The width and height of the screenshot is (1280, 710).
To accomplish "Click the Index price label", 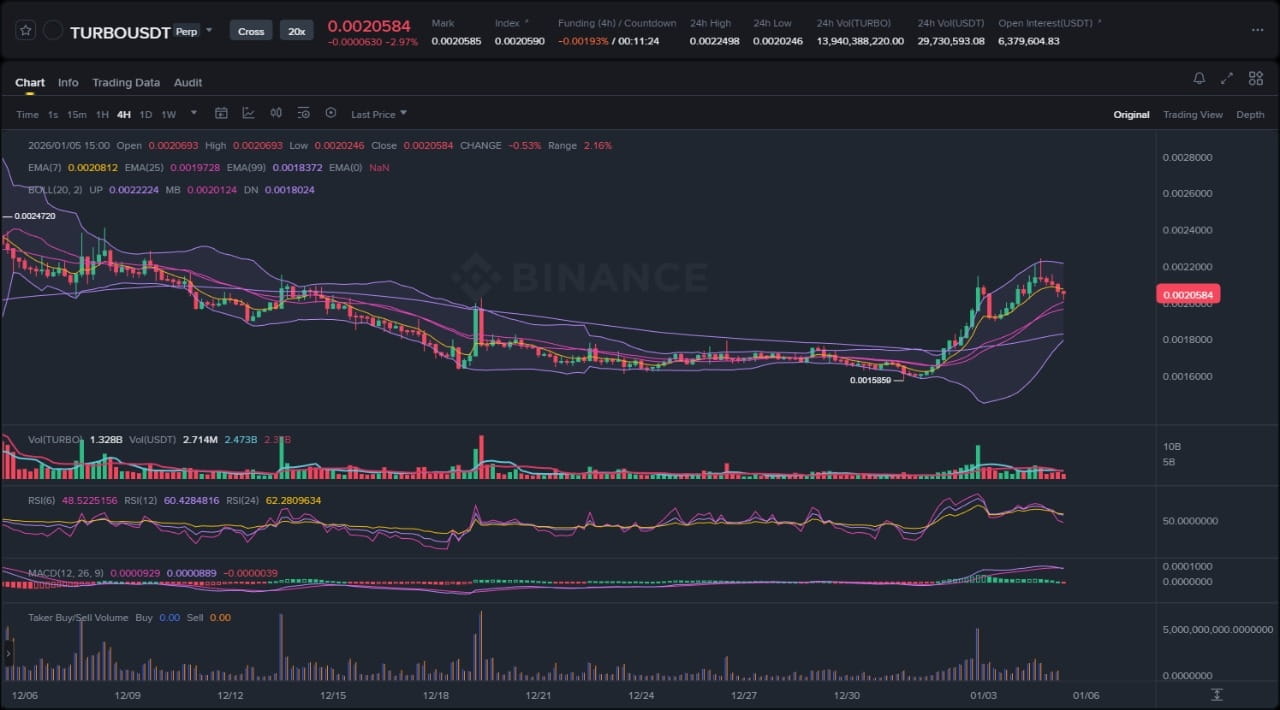I will 507,22.
